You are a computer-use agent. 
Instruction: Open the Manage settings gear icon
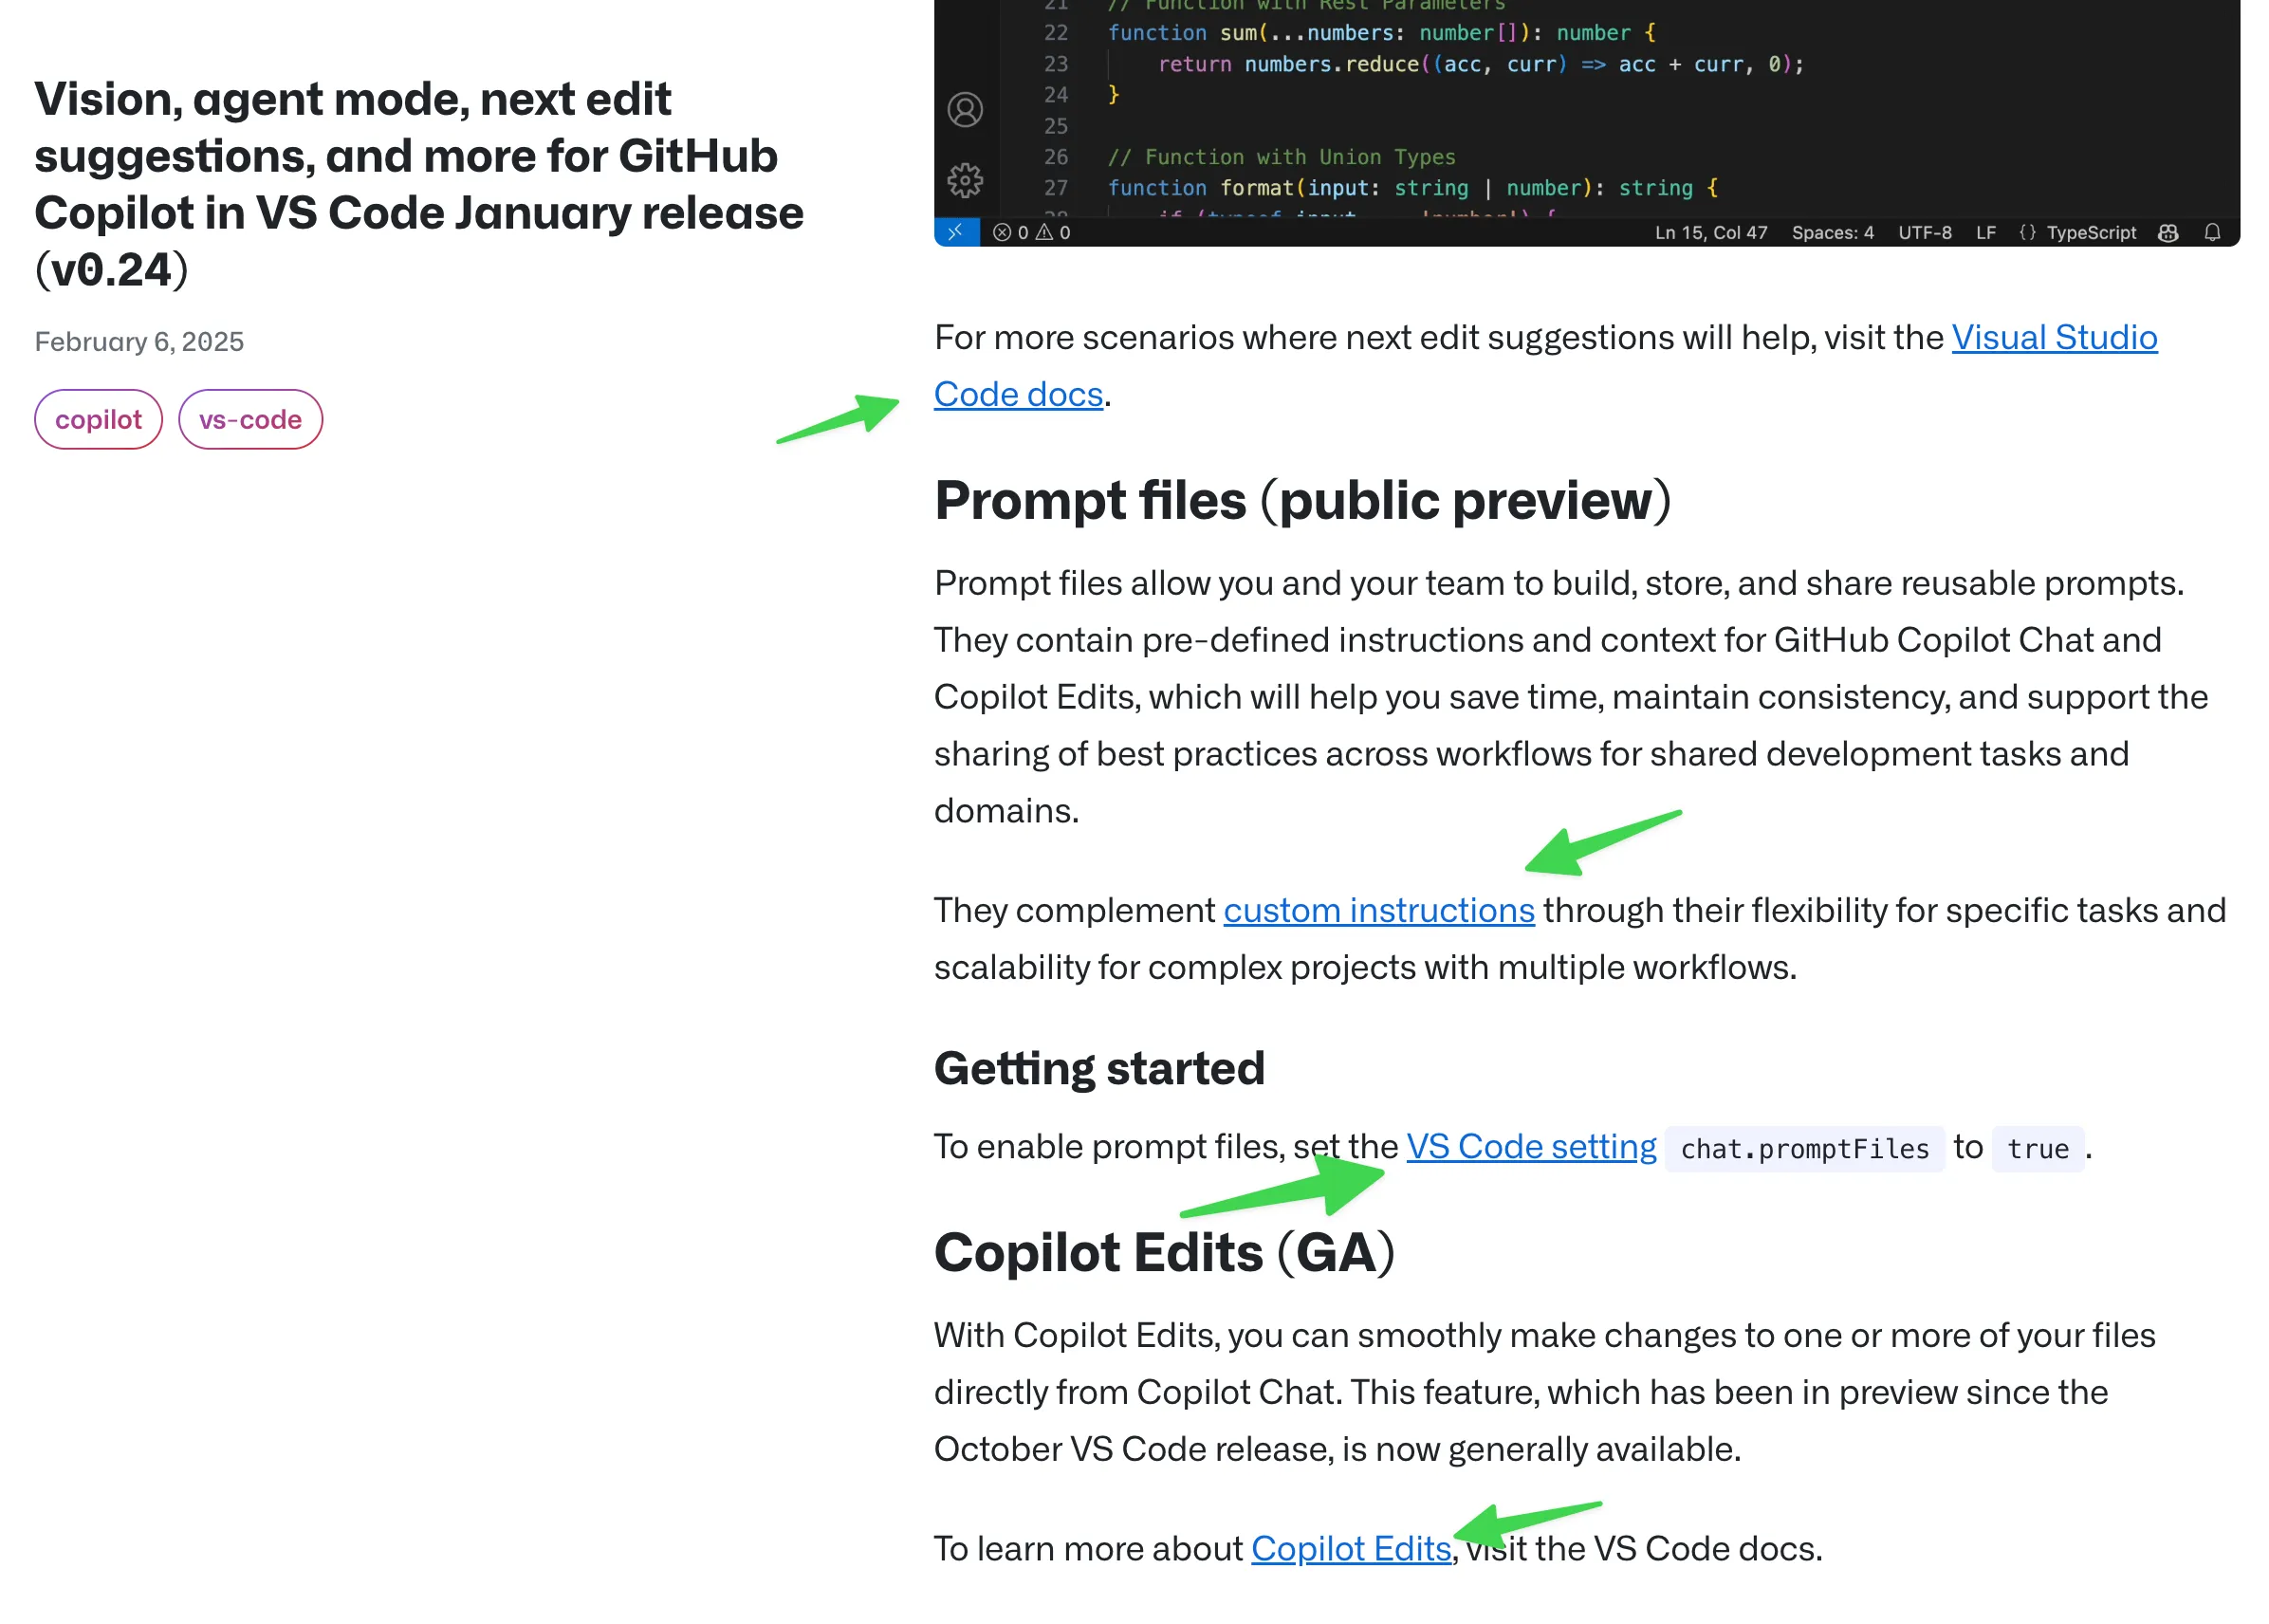tap(964, 182)
